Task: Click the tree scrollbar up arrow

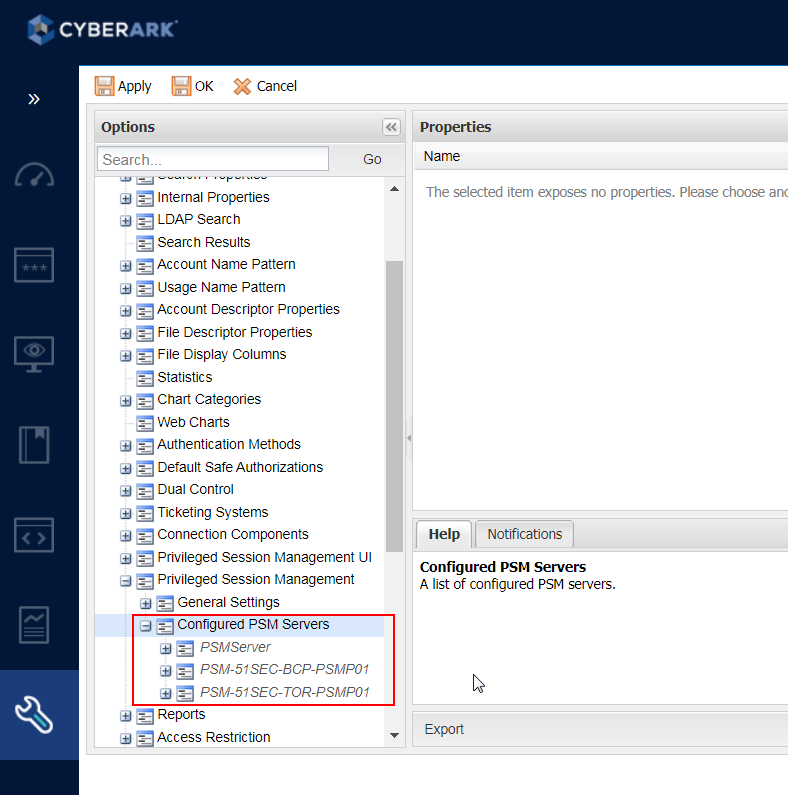Action: point(395,189)
